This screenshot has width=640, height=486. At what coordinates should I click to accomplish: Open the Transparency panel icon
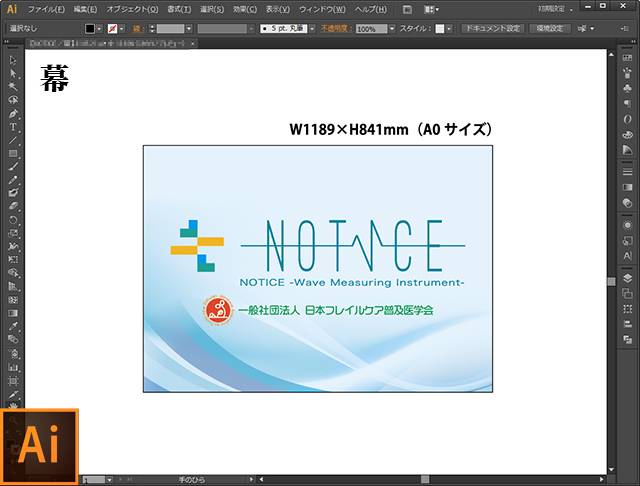pyautogui.click(x=627, y=202)
